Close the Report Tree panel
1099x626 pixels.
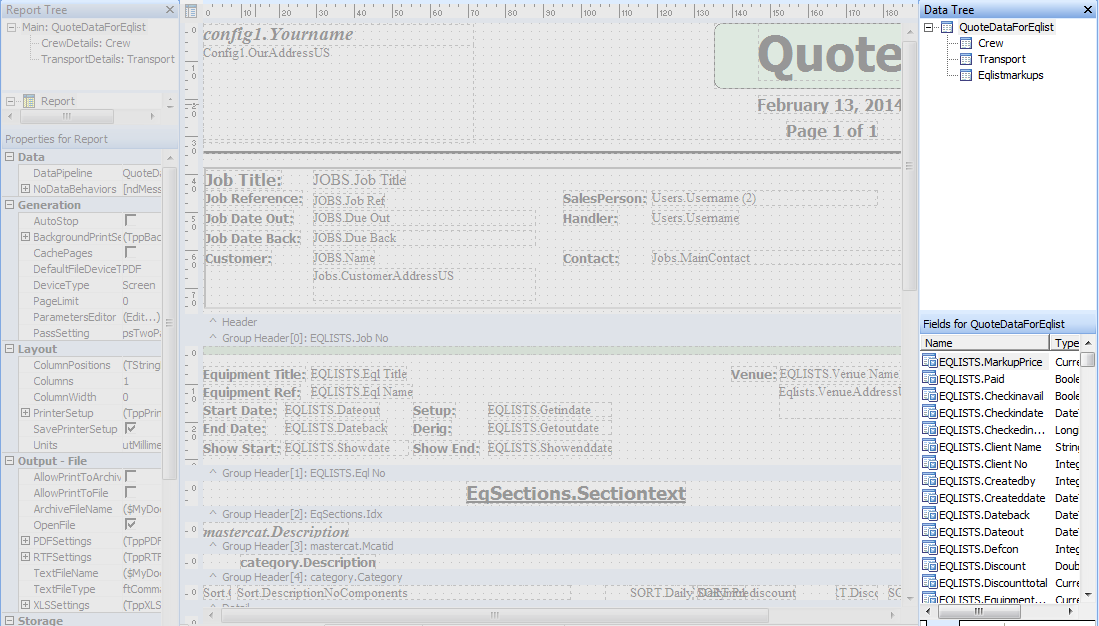click(167, 10)
